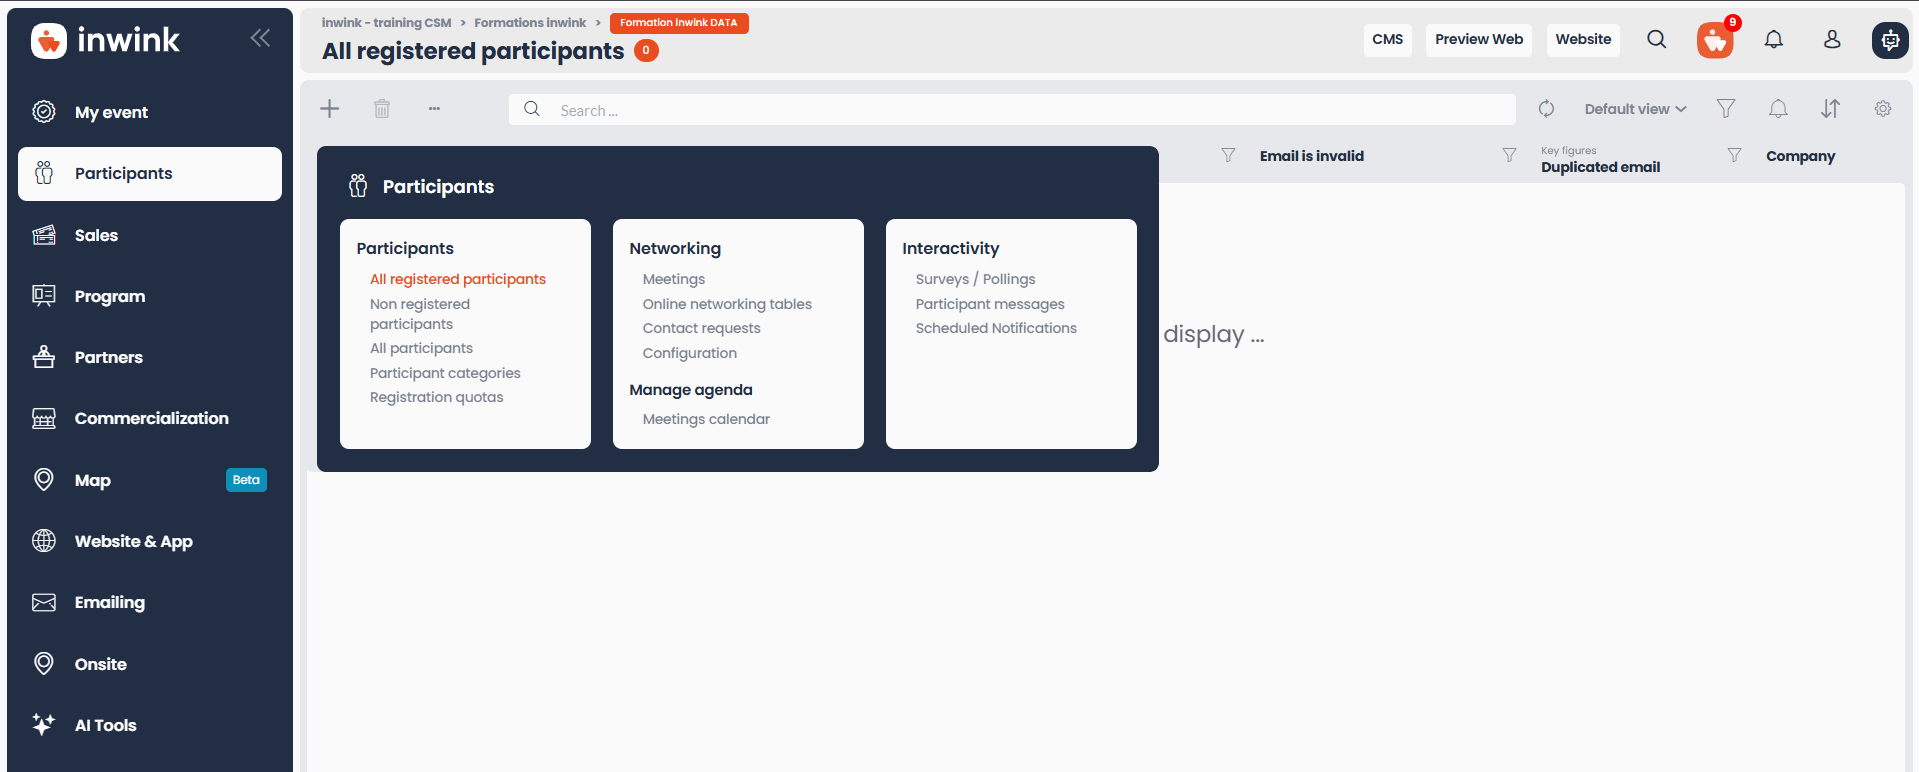Filter the 'Email is invalid' column
Viewport: 1919px width, 772px height.
click(x=1509, y=156)
